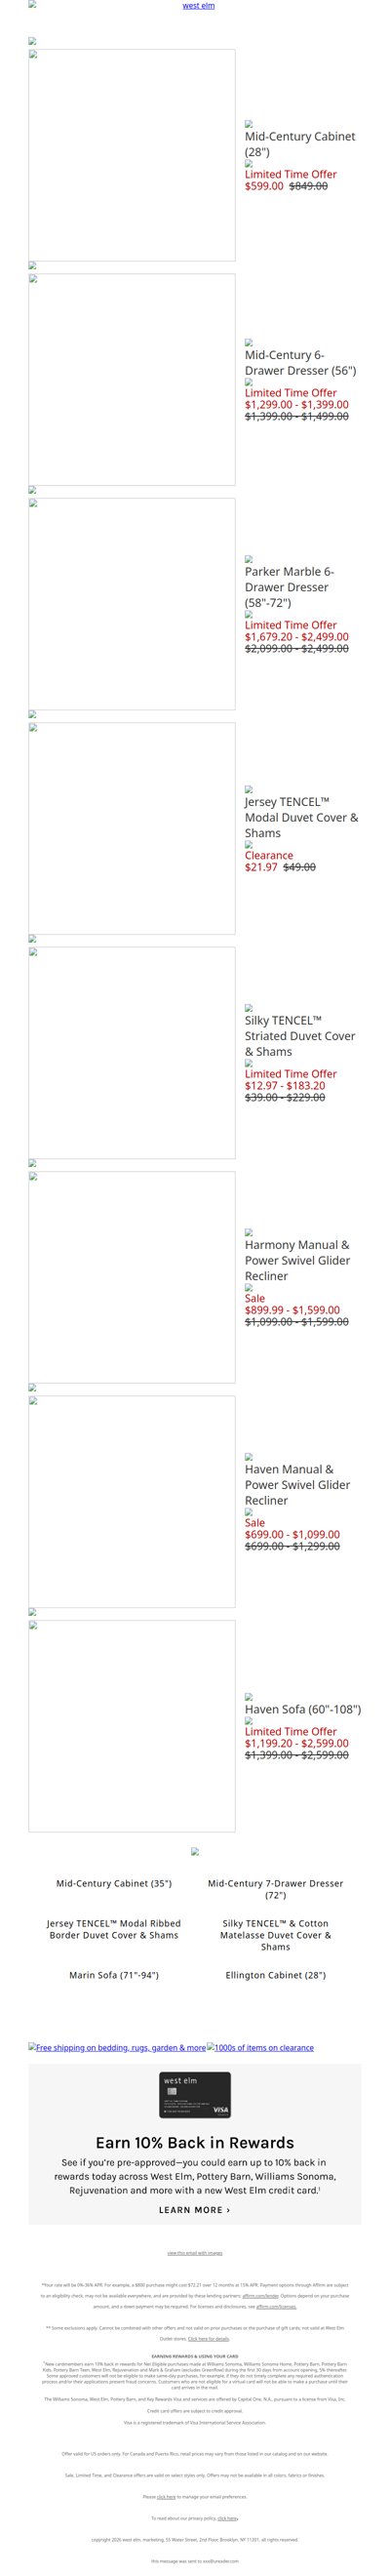Open Jersey TENCEL Modal Ribbed Border Duvet link
Viewport: 390px width, 2576px height.
pos(114,1929)
